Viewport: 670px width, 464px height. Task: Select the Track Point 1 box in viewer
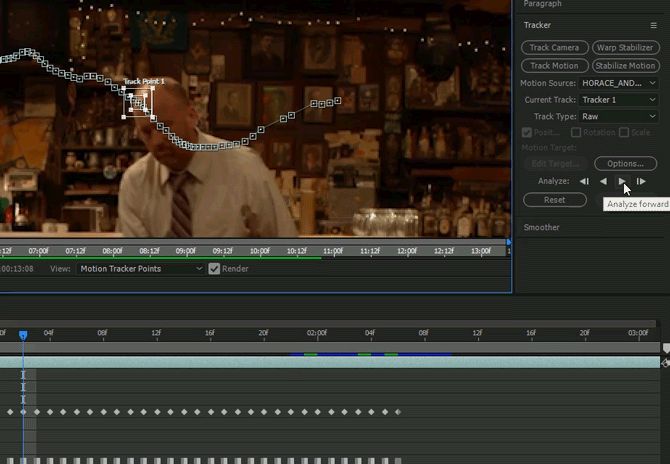[x=138, y=102]
